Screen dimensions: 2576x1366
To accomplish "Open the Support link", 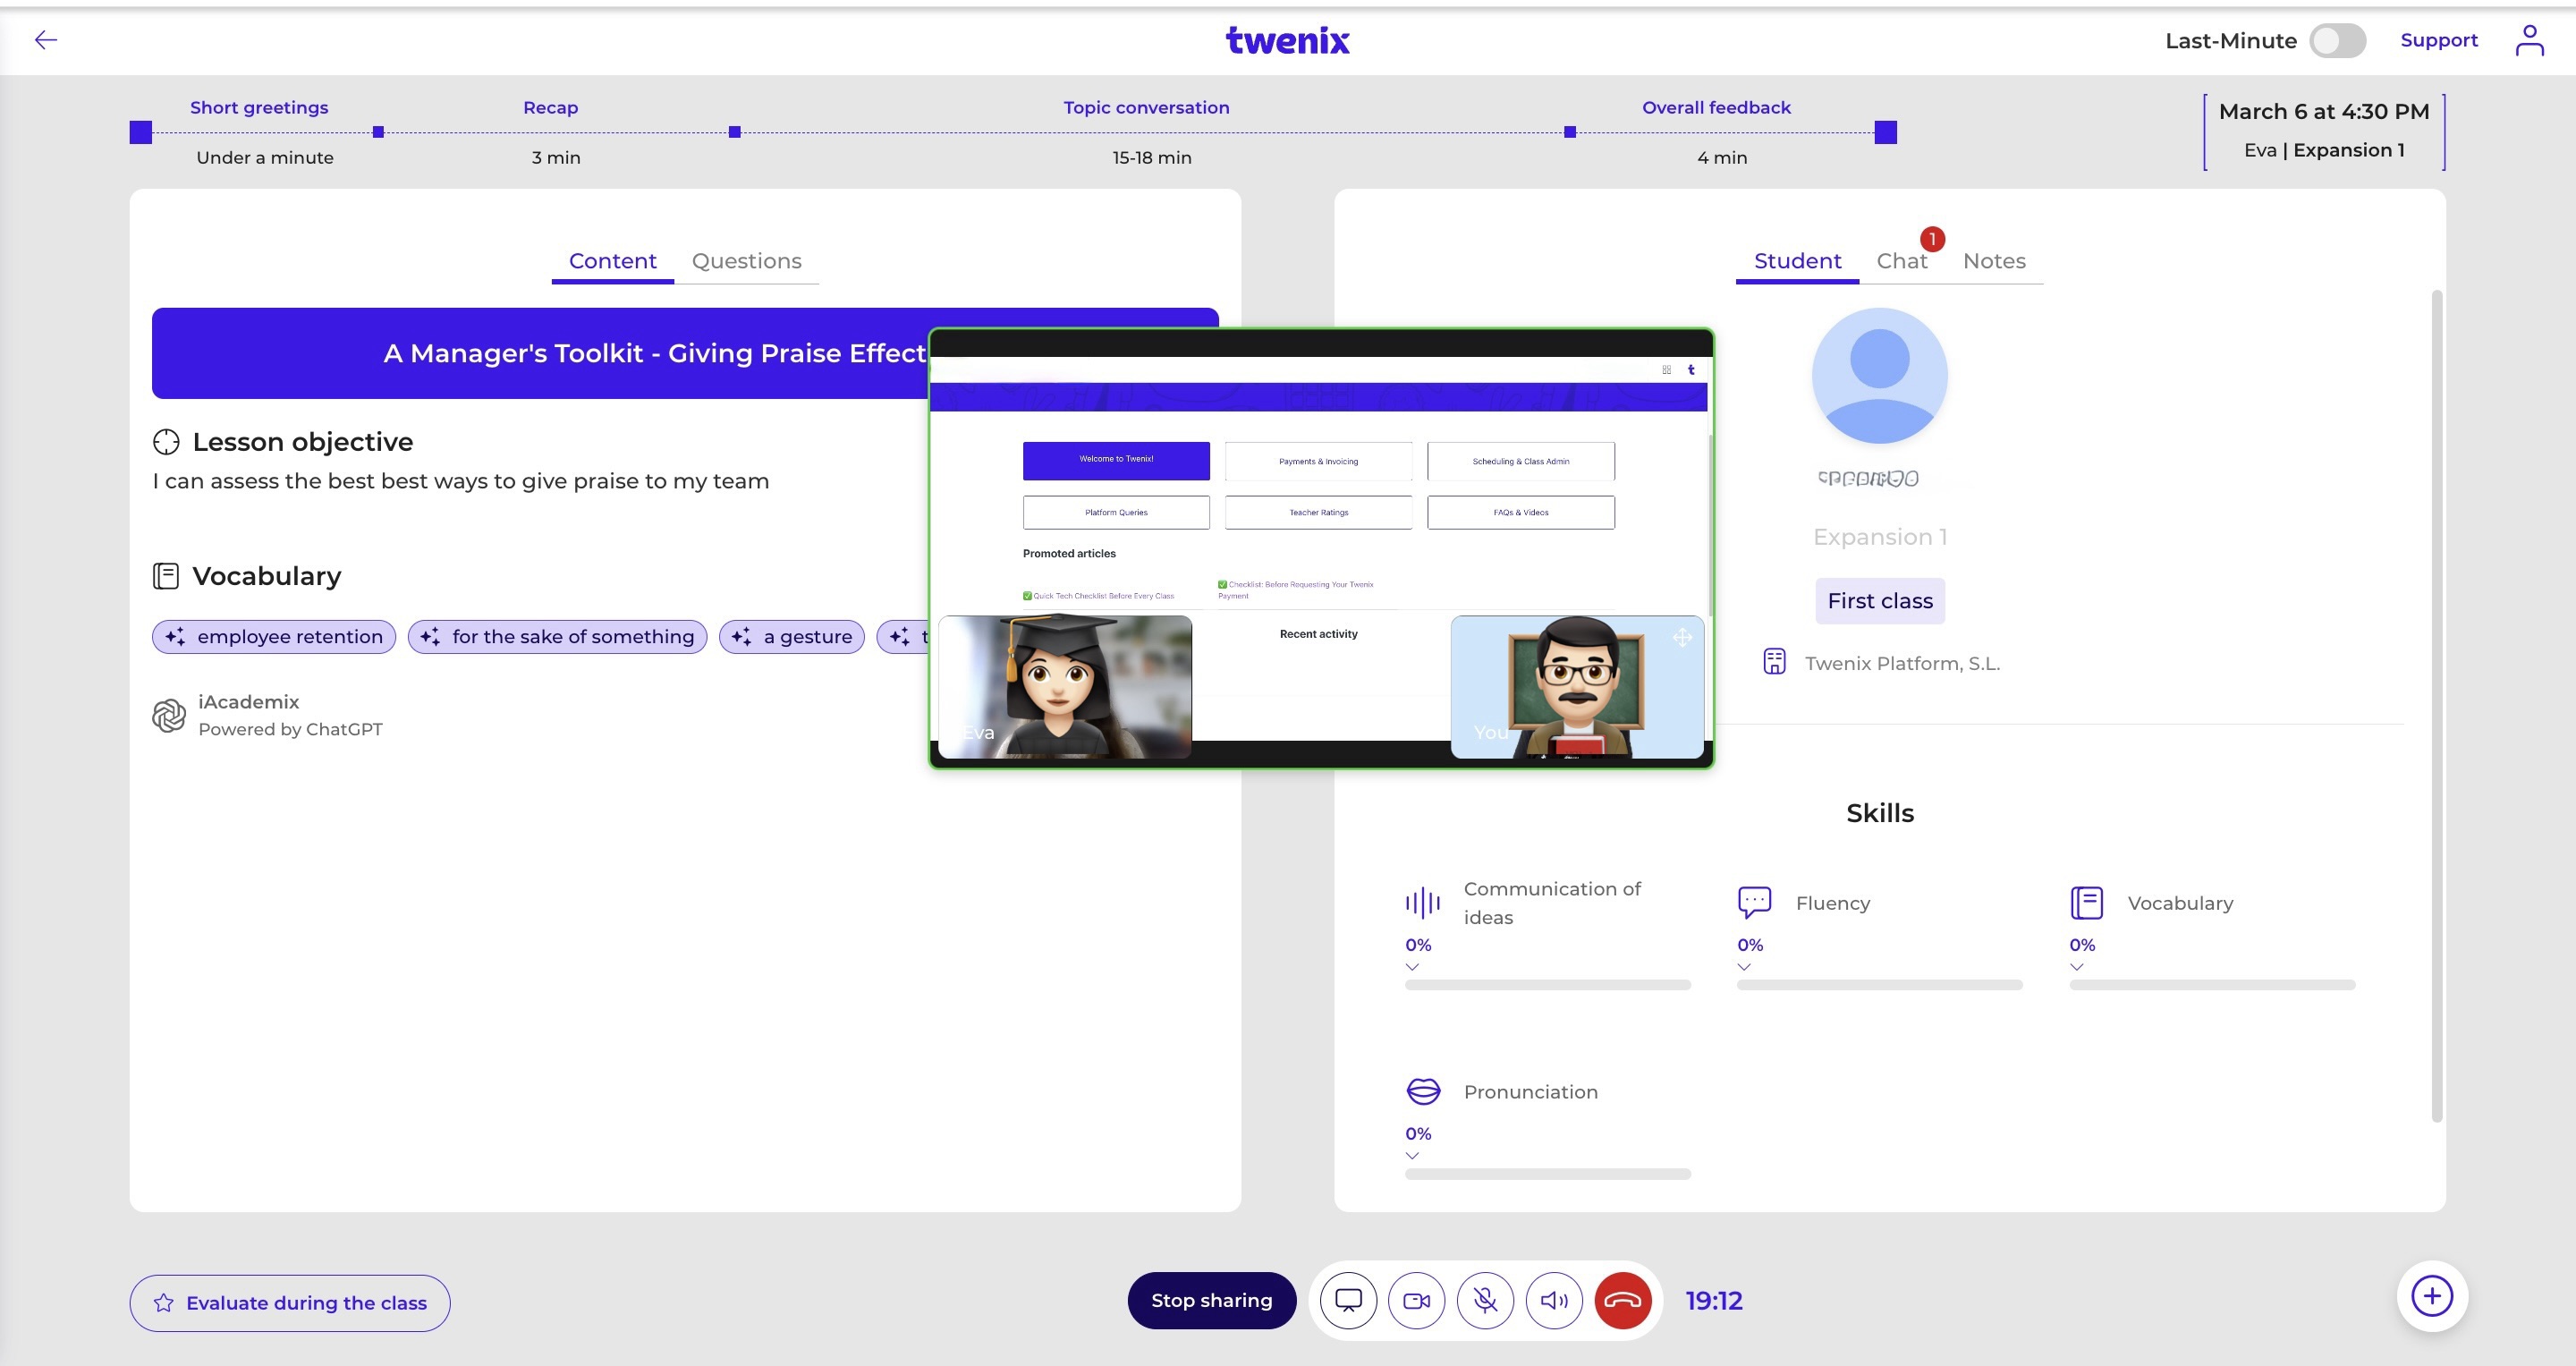I will click(2438, 40).
